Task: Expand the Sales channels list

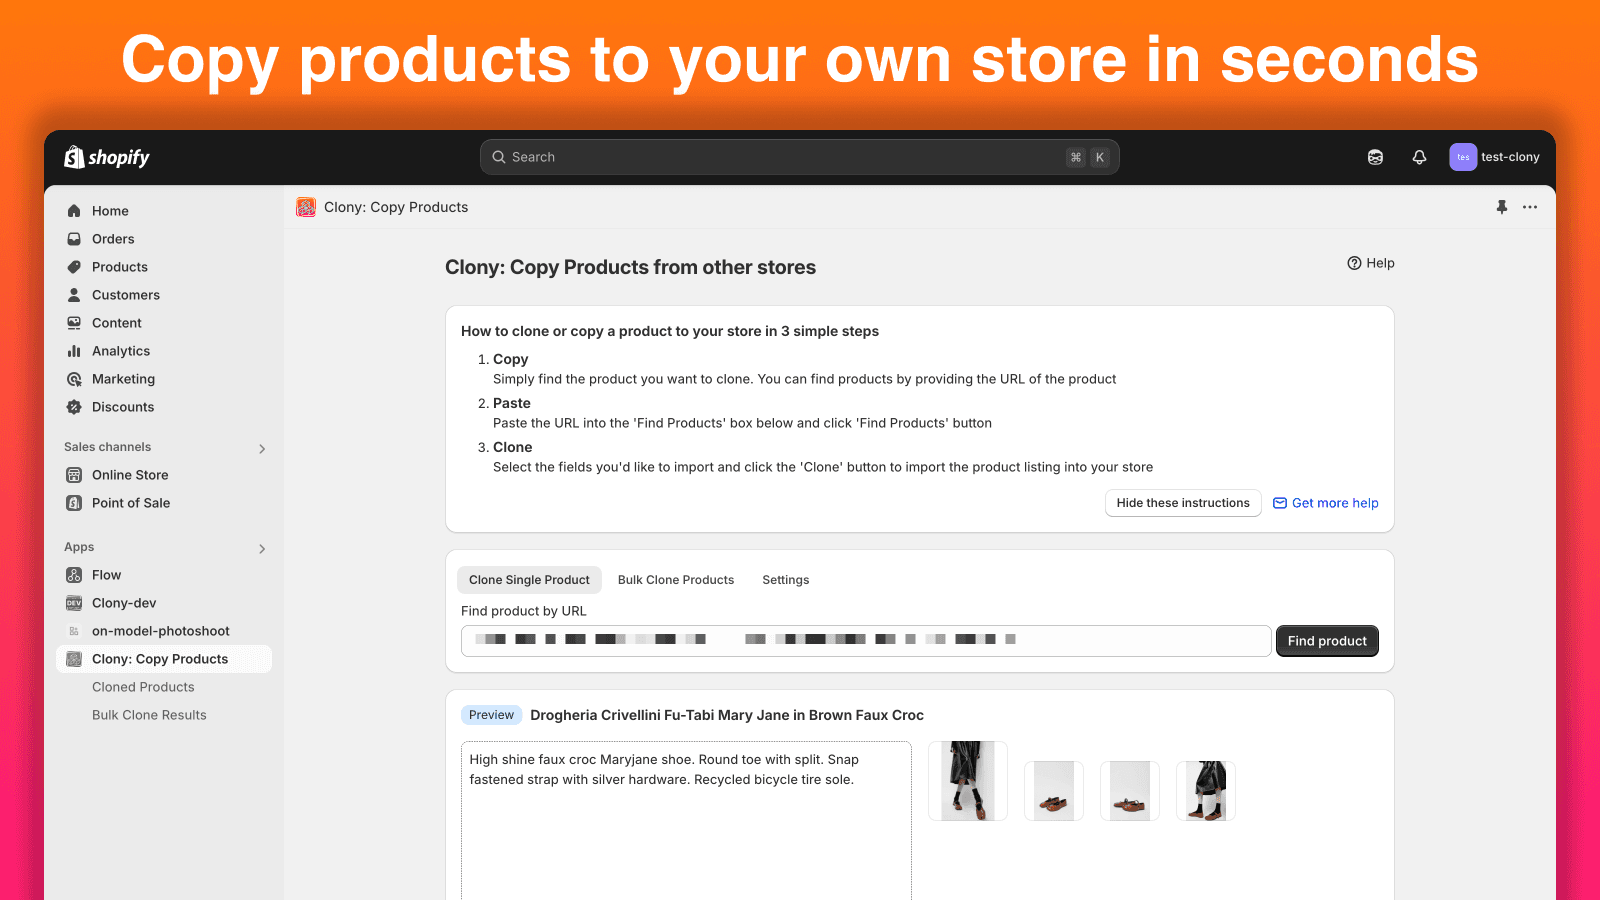Action: tap(262, 448)
